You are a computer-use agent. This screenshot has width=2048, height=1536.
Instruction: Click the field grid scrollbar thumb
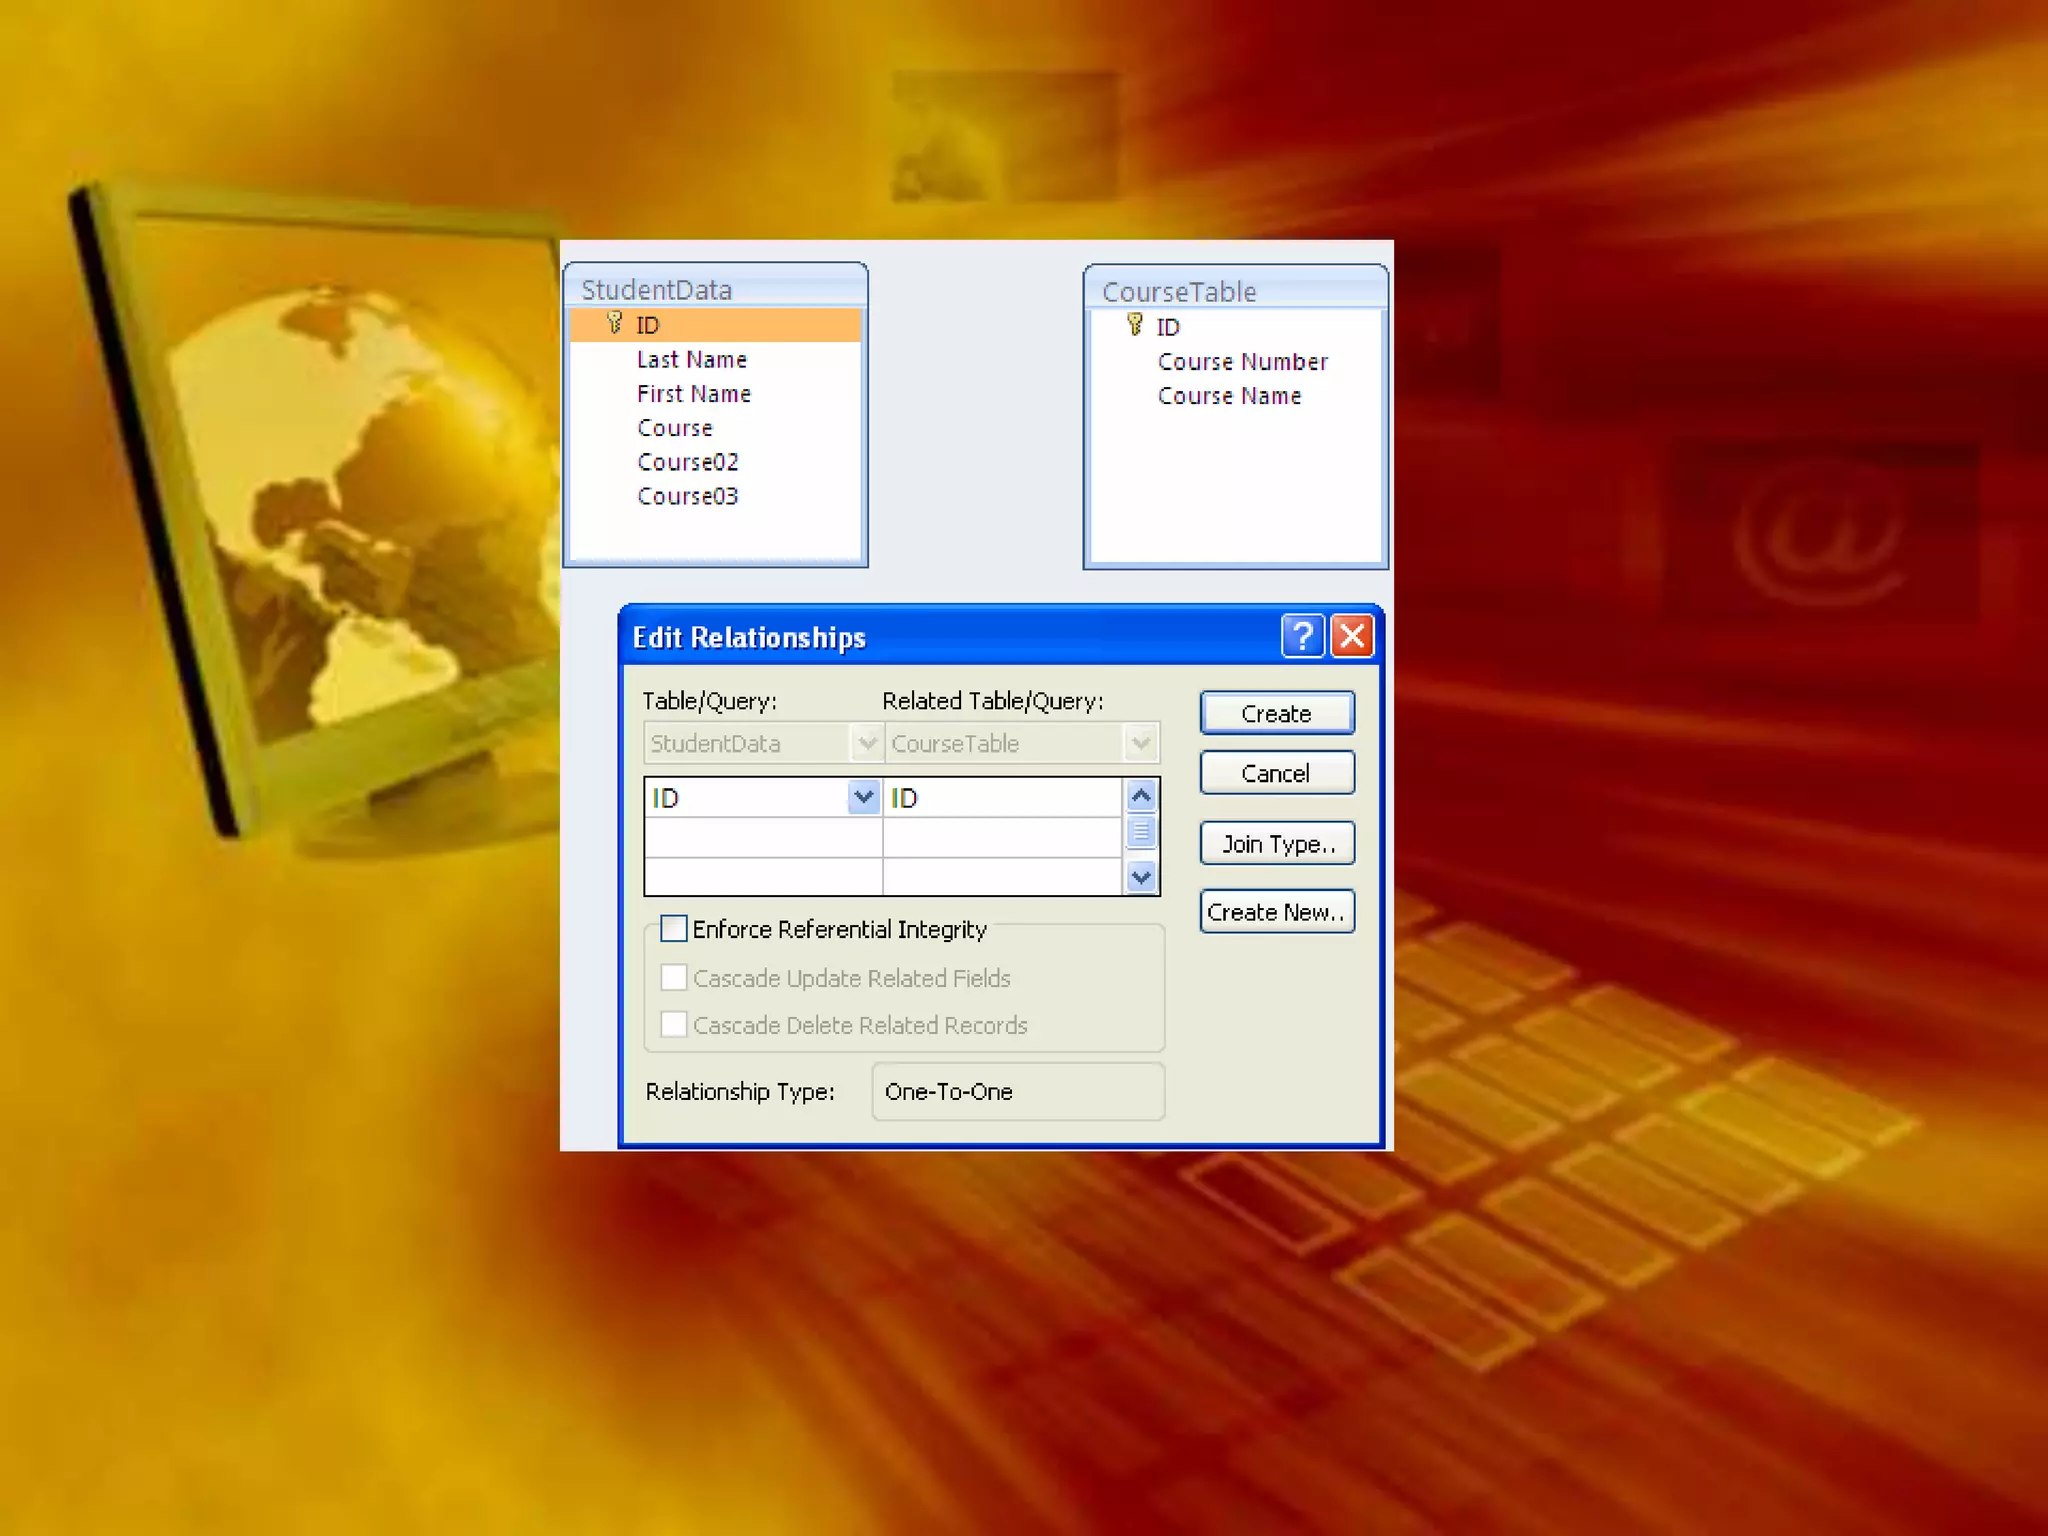tap(1141, 832)
